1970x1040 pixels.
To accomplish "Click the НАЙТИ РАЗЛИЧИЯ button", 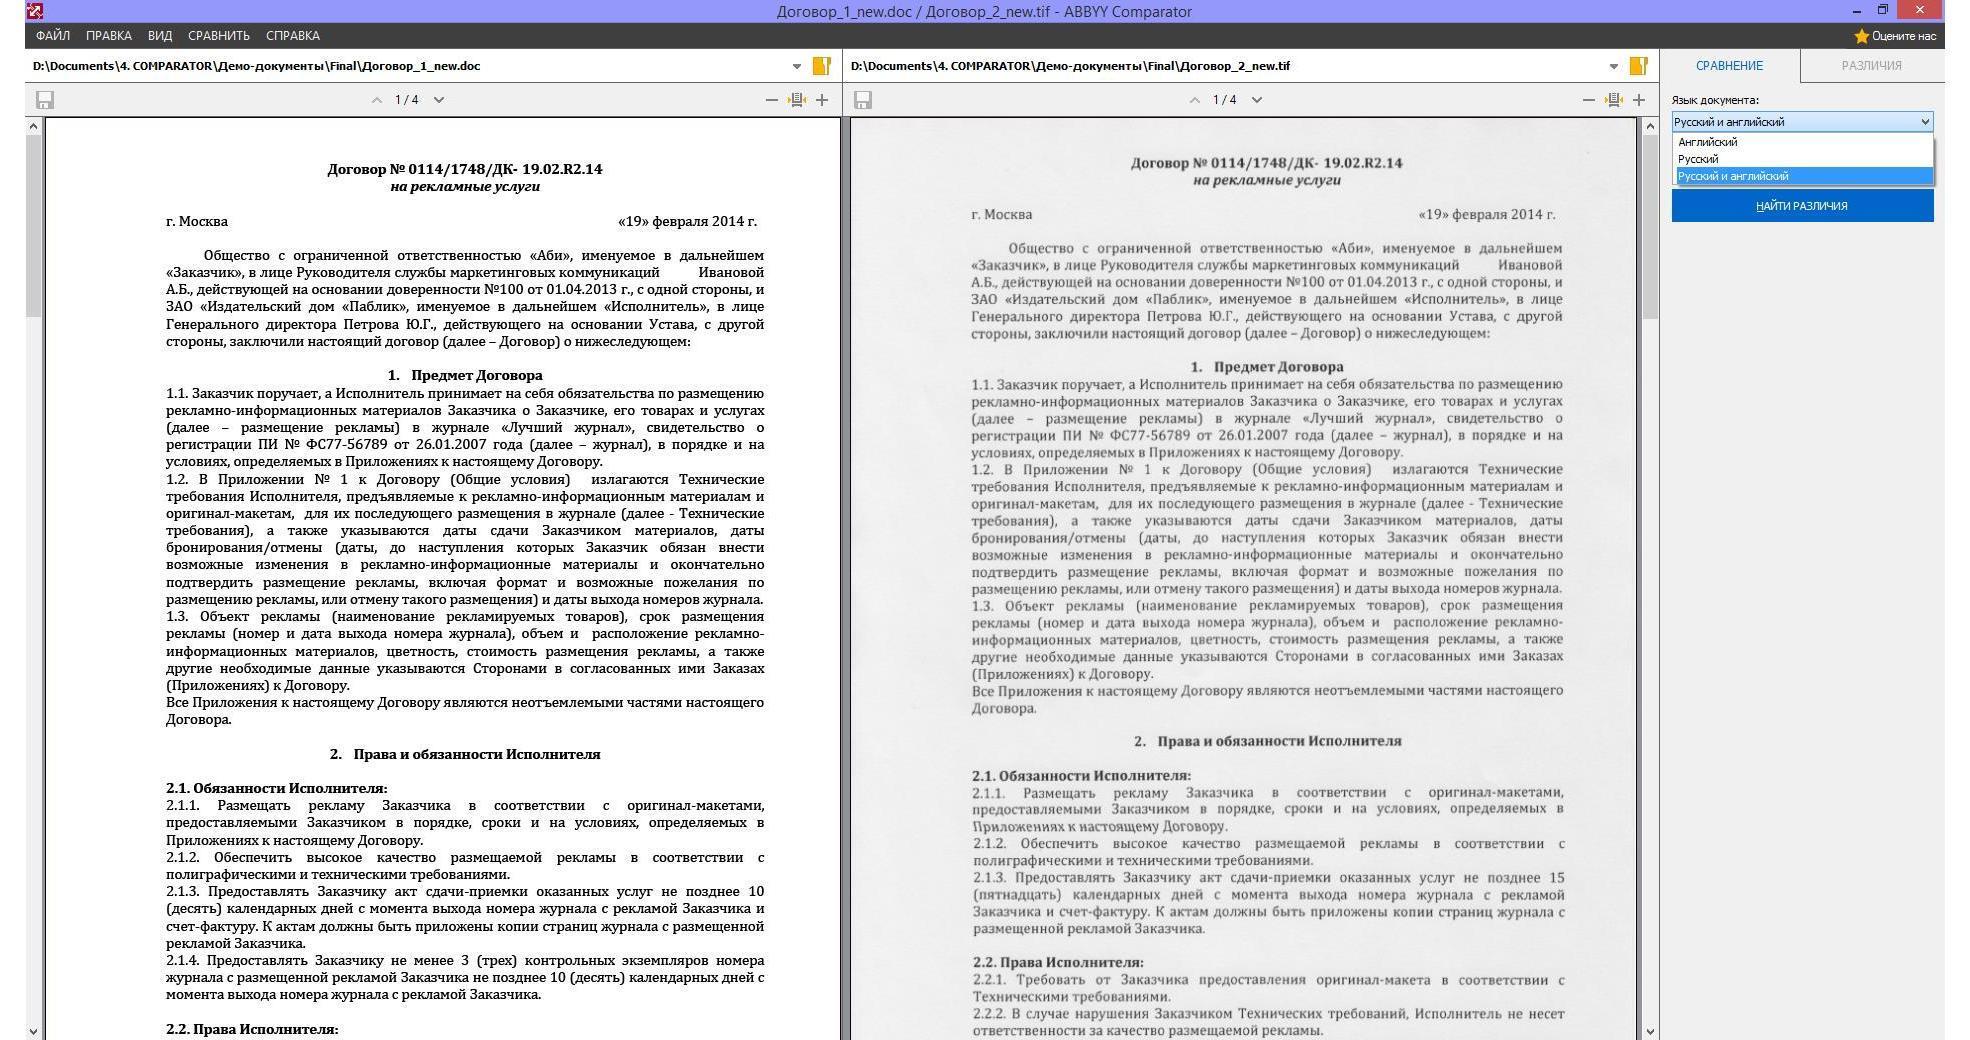I will click(1802, 206).
